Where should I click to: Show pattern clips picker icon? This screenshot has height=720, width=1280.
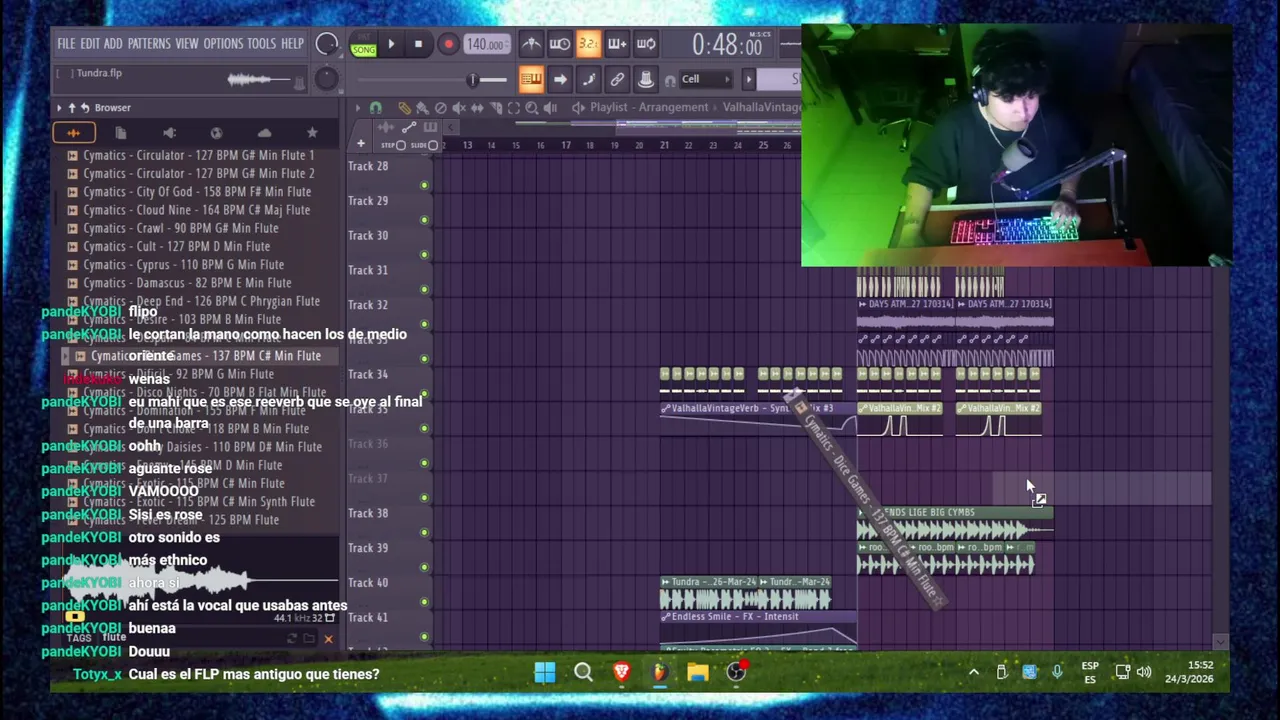click(x=430, y=127)
